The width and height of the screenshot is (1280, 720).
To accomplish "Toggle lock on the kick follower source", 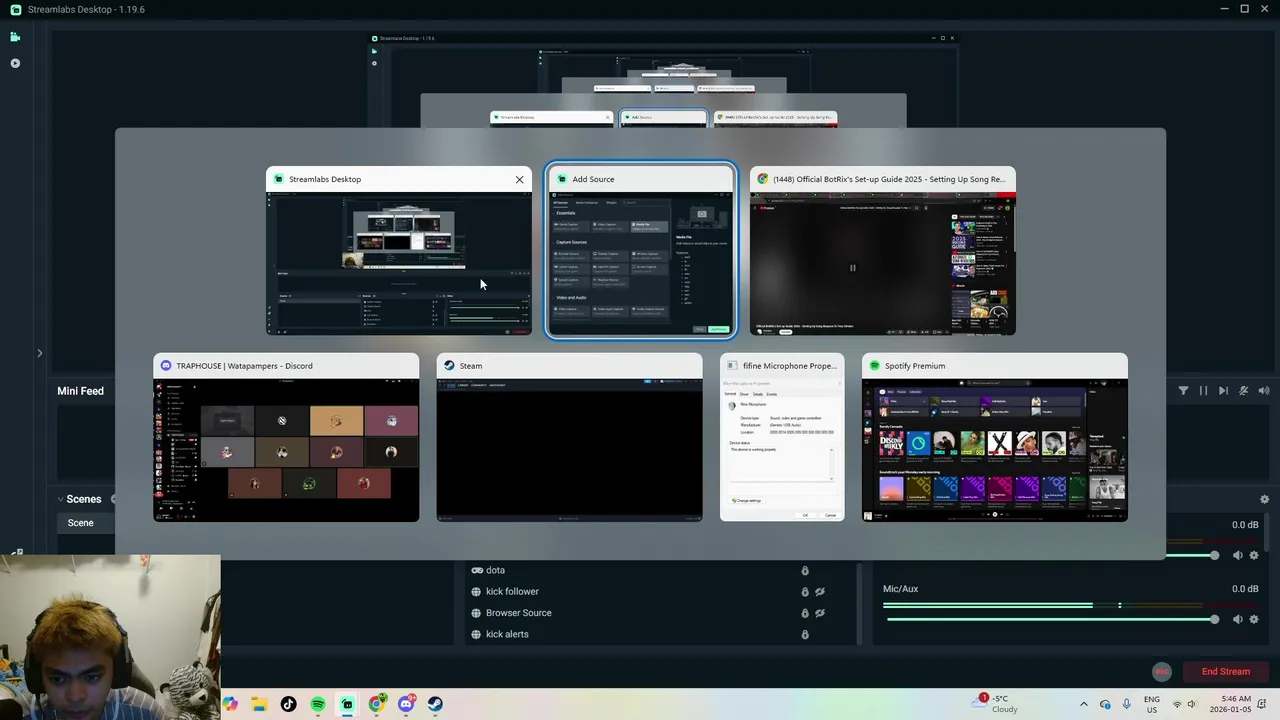I will [x=805, y=592].
